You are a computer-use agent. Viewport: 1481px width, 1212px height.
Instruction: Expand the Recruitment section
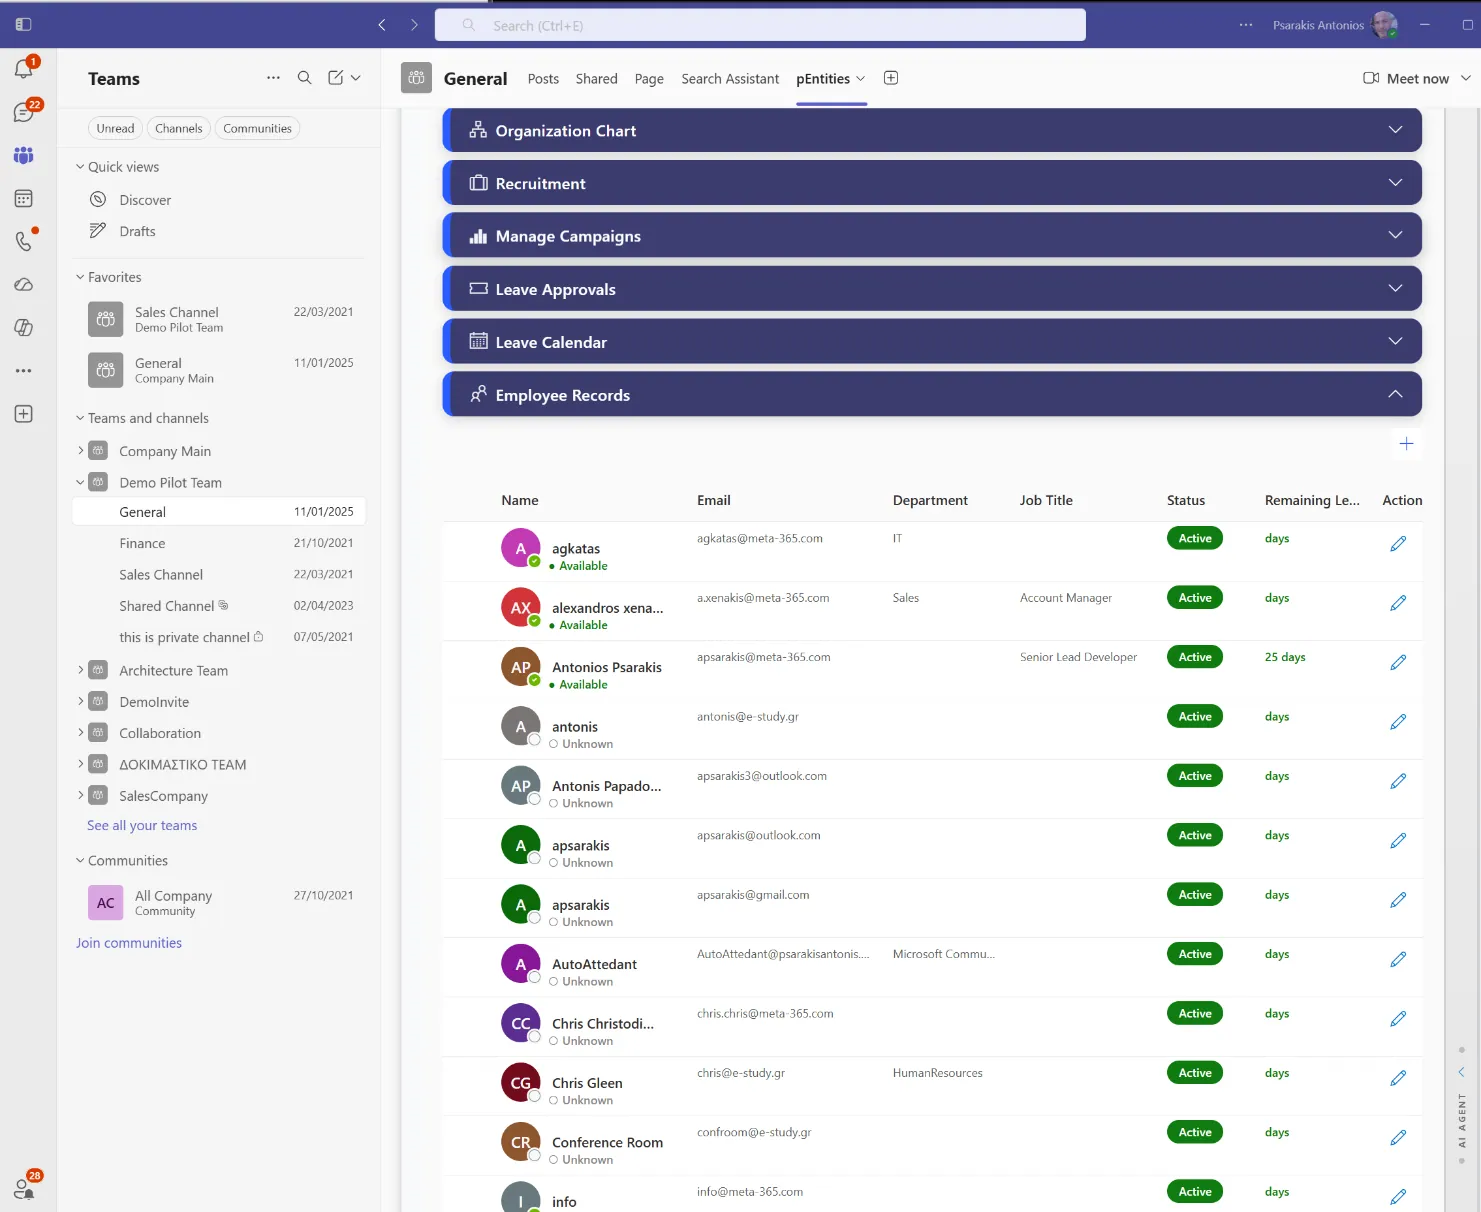point(932,183)
